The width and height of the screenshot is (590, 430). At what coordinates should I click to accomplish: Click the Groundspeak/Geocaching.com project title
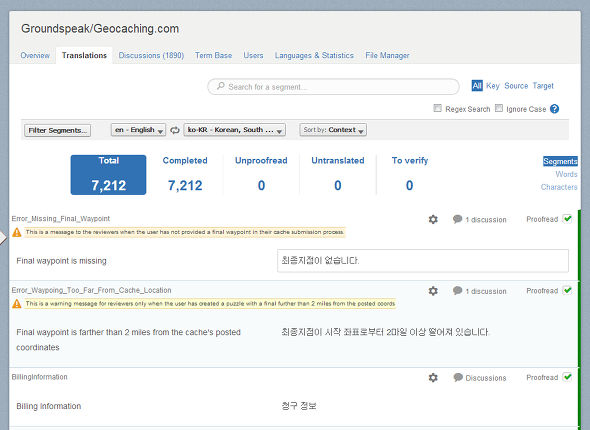tap(100, 29)
